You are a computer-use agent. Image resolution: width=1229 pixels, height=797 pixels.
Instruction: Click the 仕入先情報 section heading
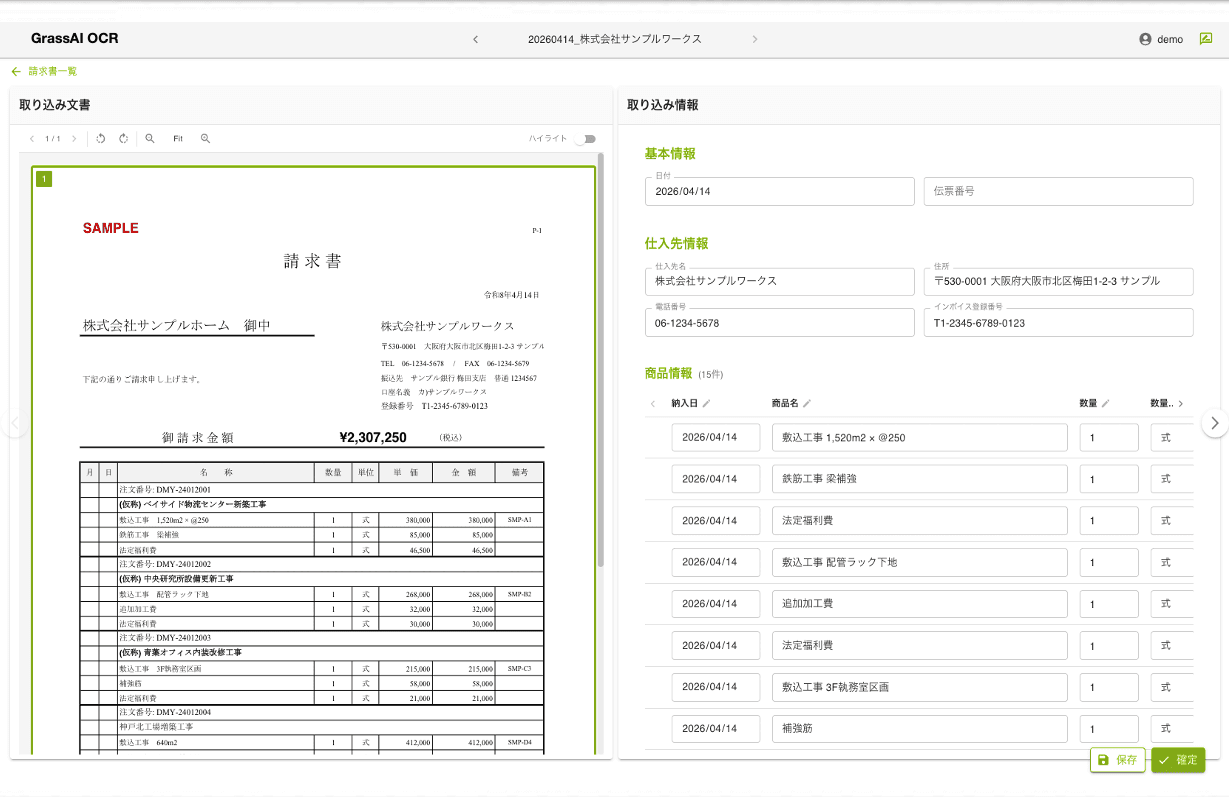pyautogui.click(x=676, y=243)
